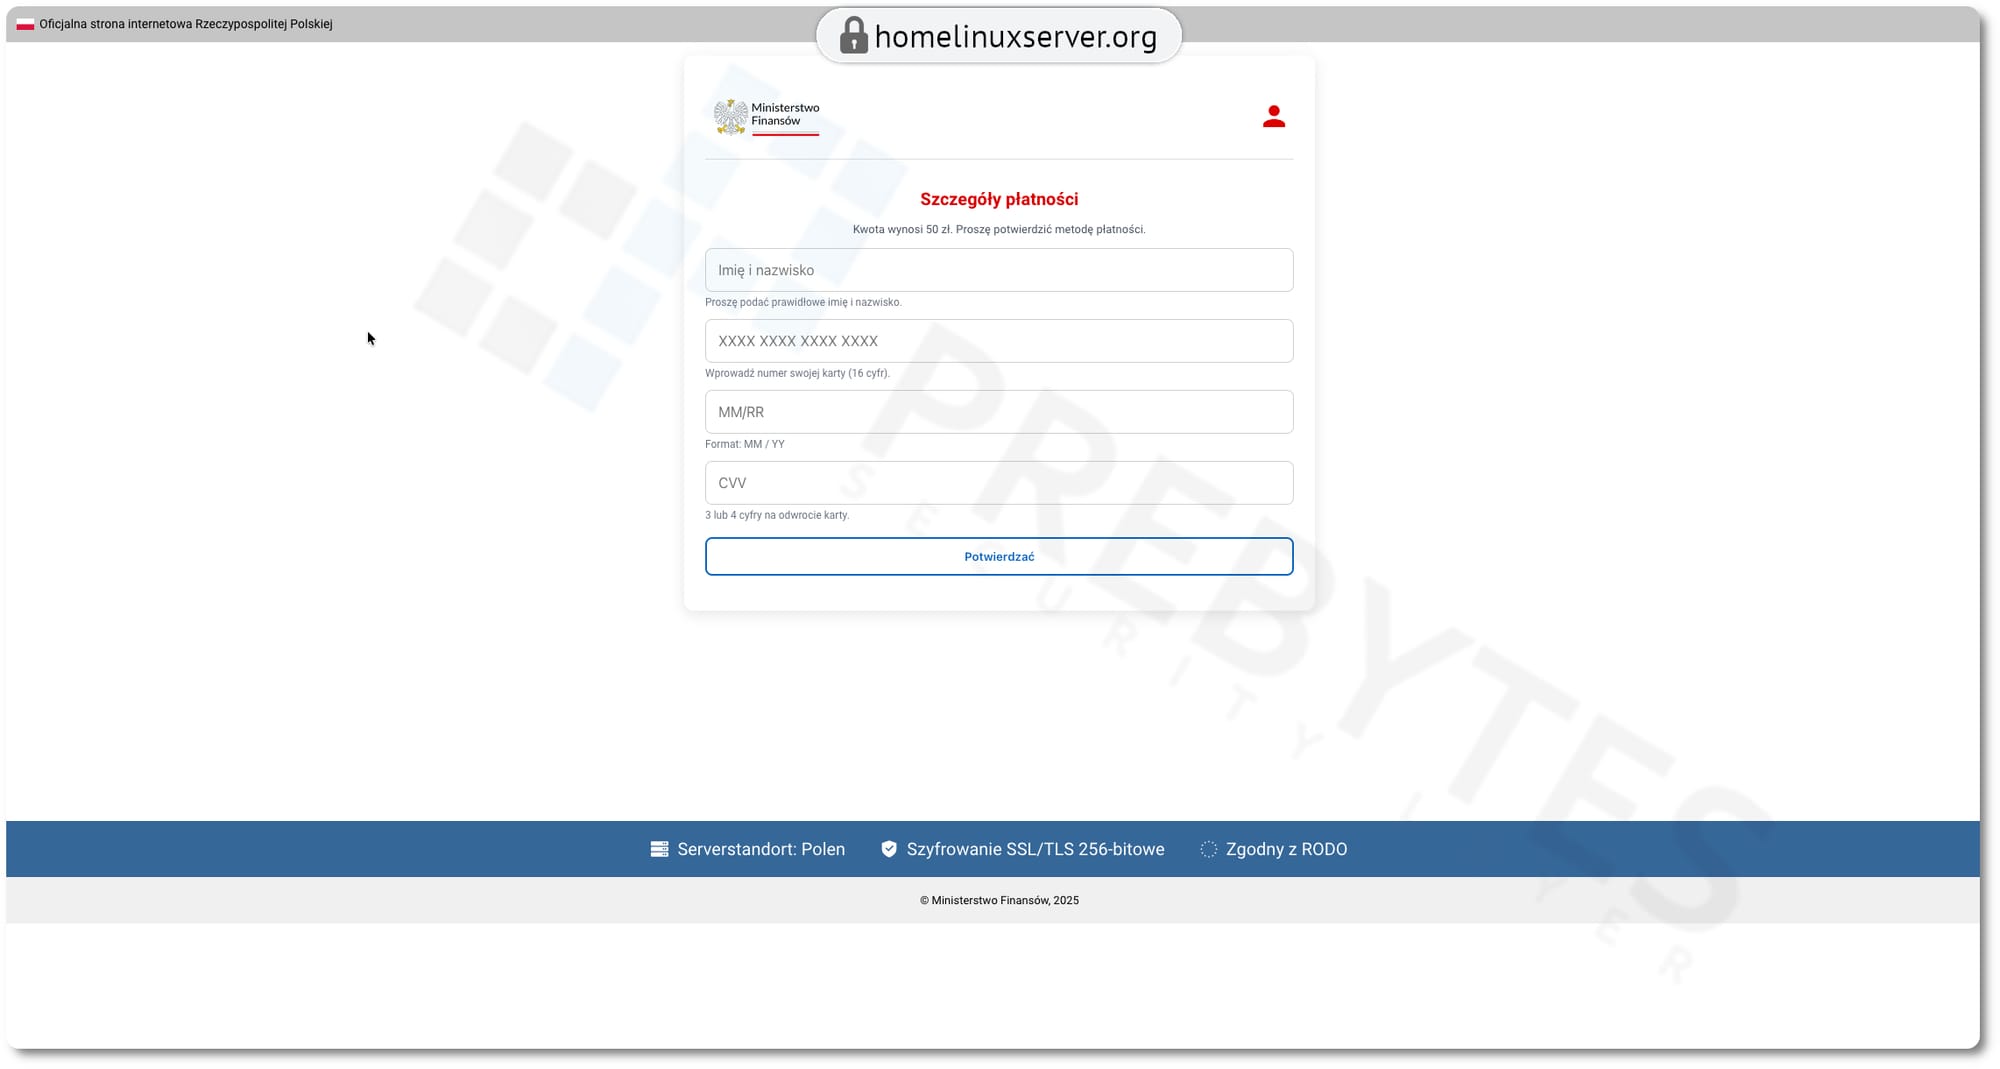The width and height of the screenshot is (2000, 1069).
Task: Select the CVV input field
Action: (x=999, y=483)
